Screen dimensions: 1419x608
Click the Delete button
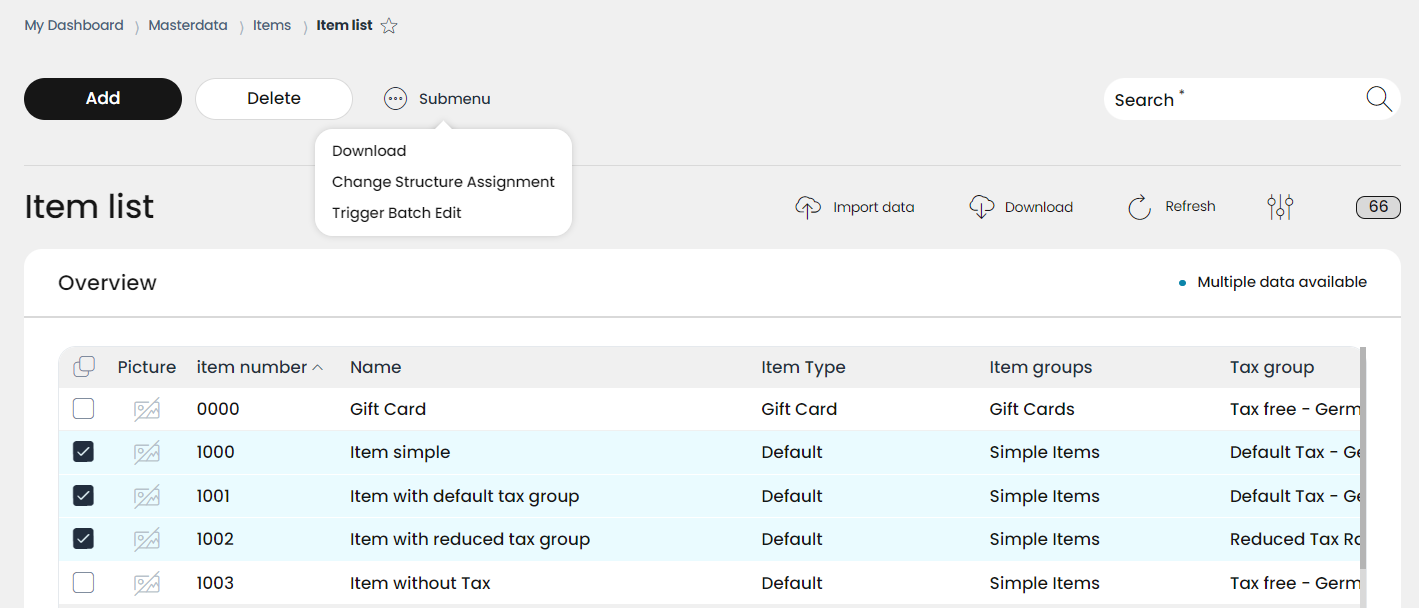[x=274, y=99]
